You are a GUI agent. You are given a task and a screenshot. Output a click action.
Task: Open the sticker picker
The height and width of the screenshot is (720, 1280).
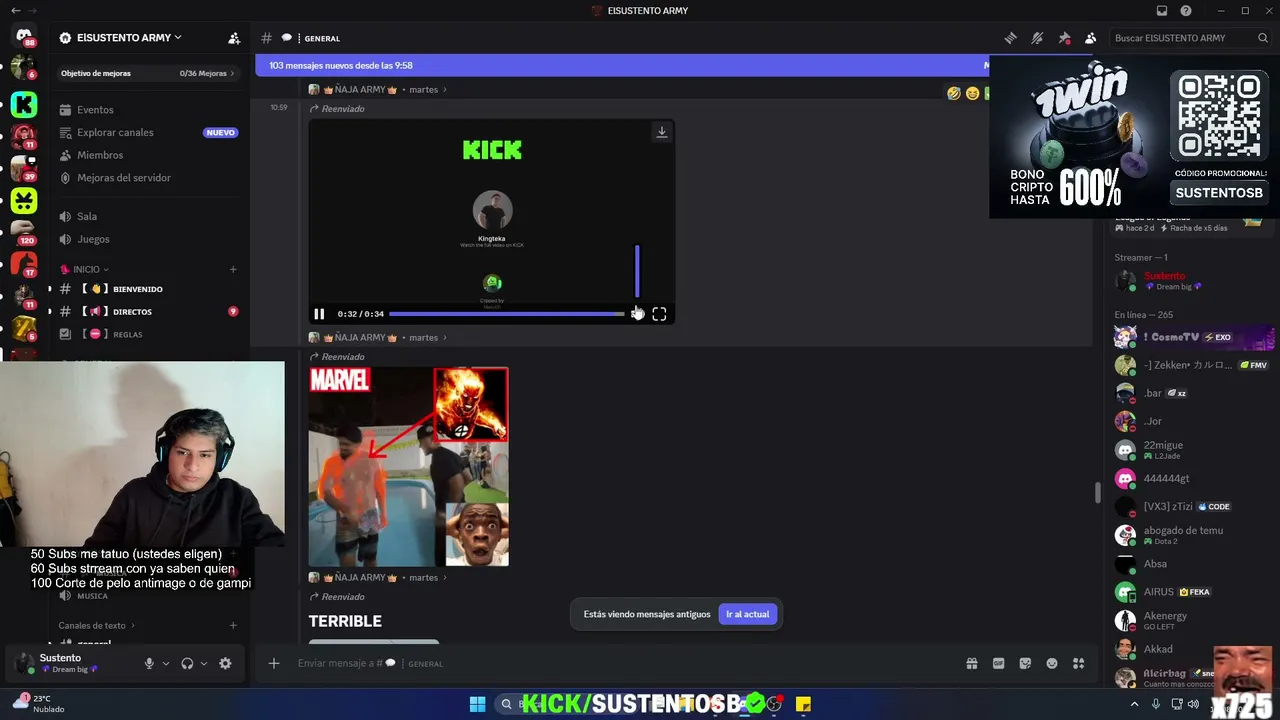tap(1025, 663)
